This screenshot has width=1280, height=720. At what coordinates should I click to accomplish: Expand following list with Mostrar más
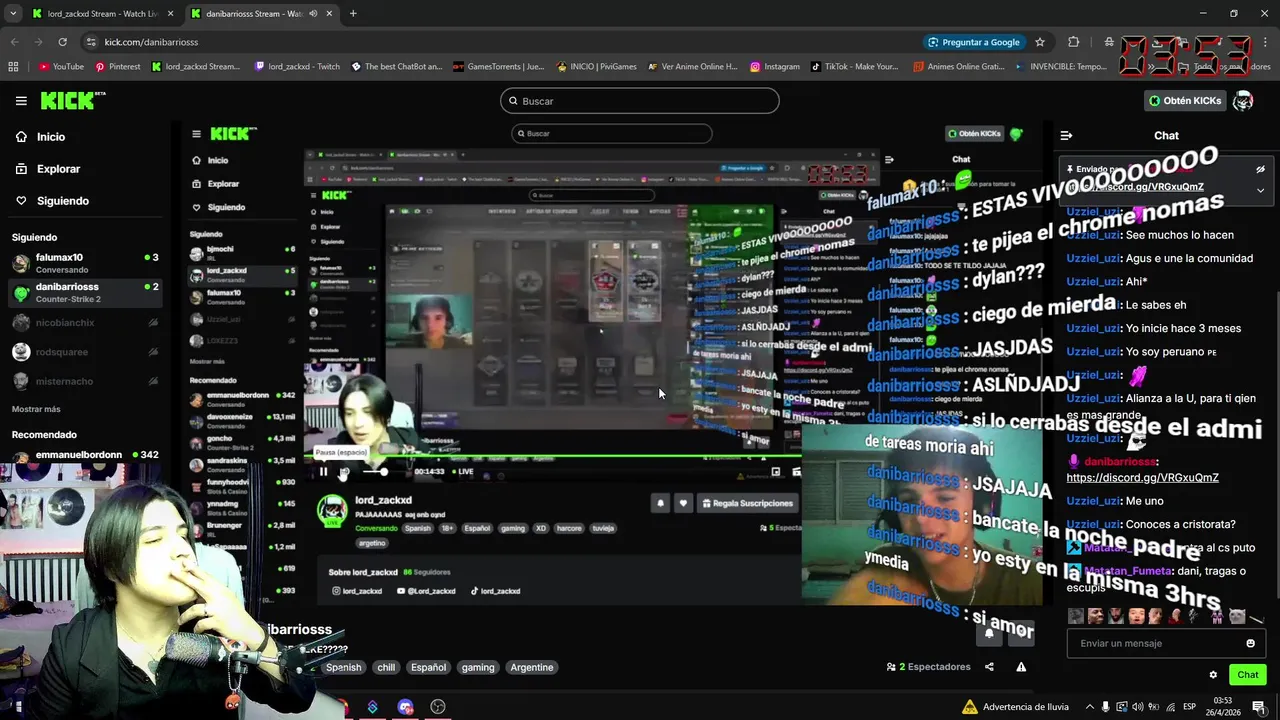(36, 409)
